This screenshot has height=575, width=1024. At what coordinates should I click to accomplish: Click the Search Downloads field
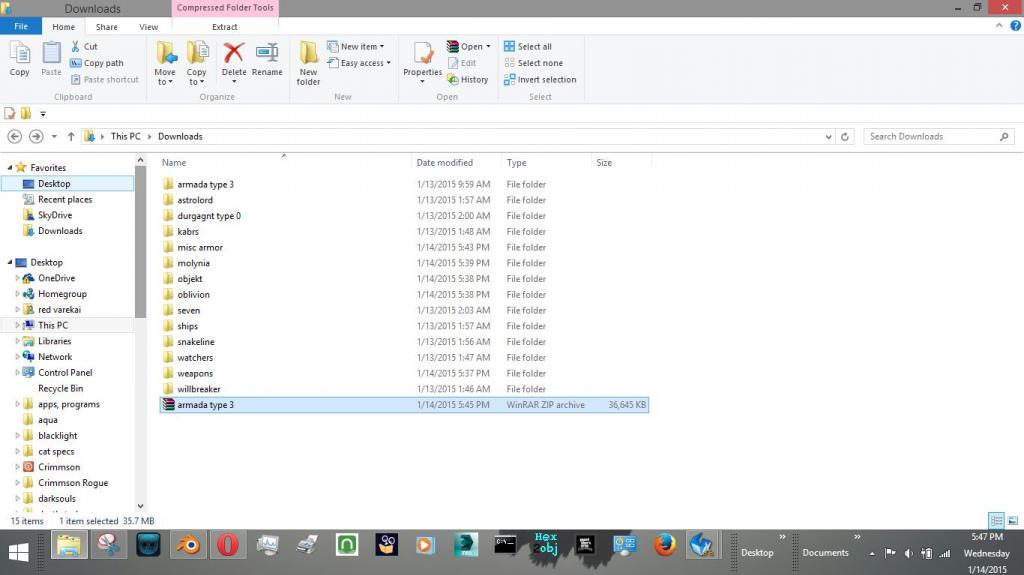pyautogui.click(x=938, y=137)
